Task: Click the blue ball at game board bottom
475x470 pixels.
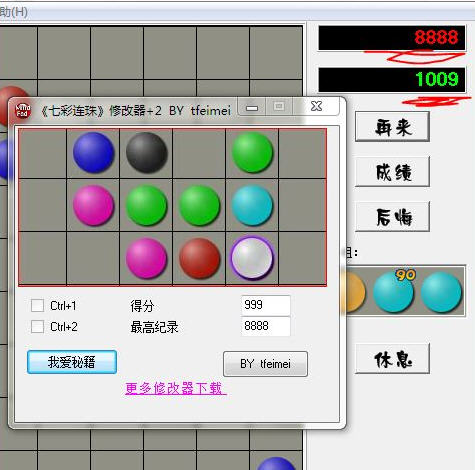Action: (x=276, y=463)
